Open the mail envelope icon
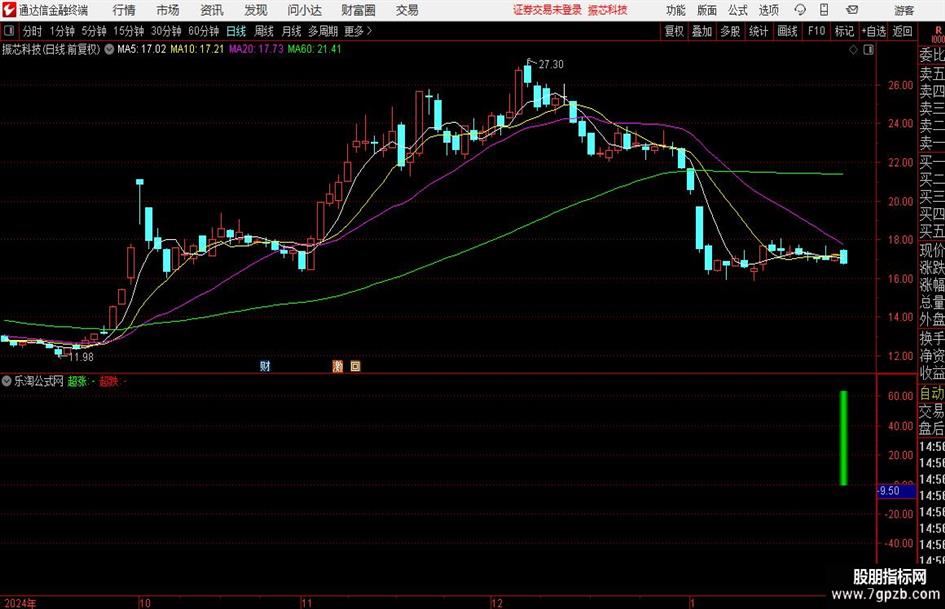 coord(852,10)
